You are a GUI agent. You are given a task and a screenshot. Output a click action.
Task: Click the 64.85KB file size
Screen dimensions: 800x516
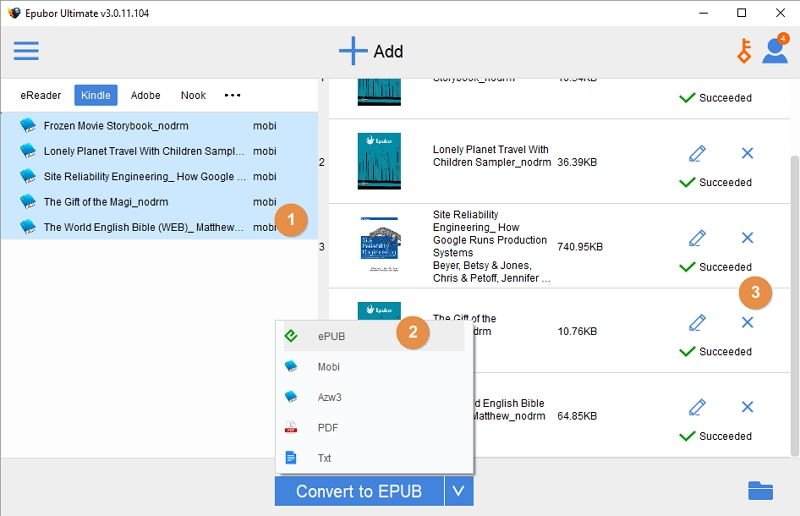tap(577, 416)
